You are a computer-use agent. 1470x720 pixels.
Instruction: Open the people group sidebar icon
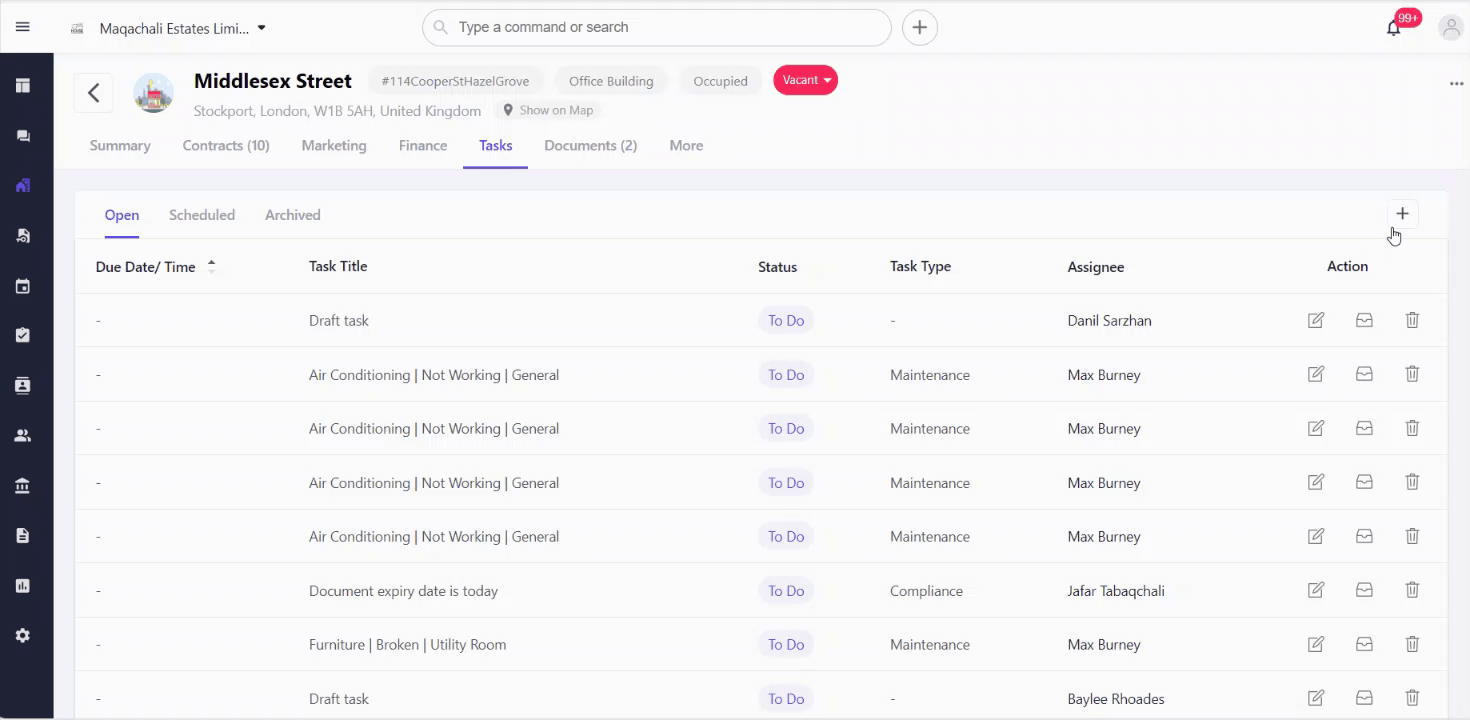point(23,436)
